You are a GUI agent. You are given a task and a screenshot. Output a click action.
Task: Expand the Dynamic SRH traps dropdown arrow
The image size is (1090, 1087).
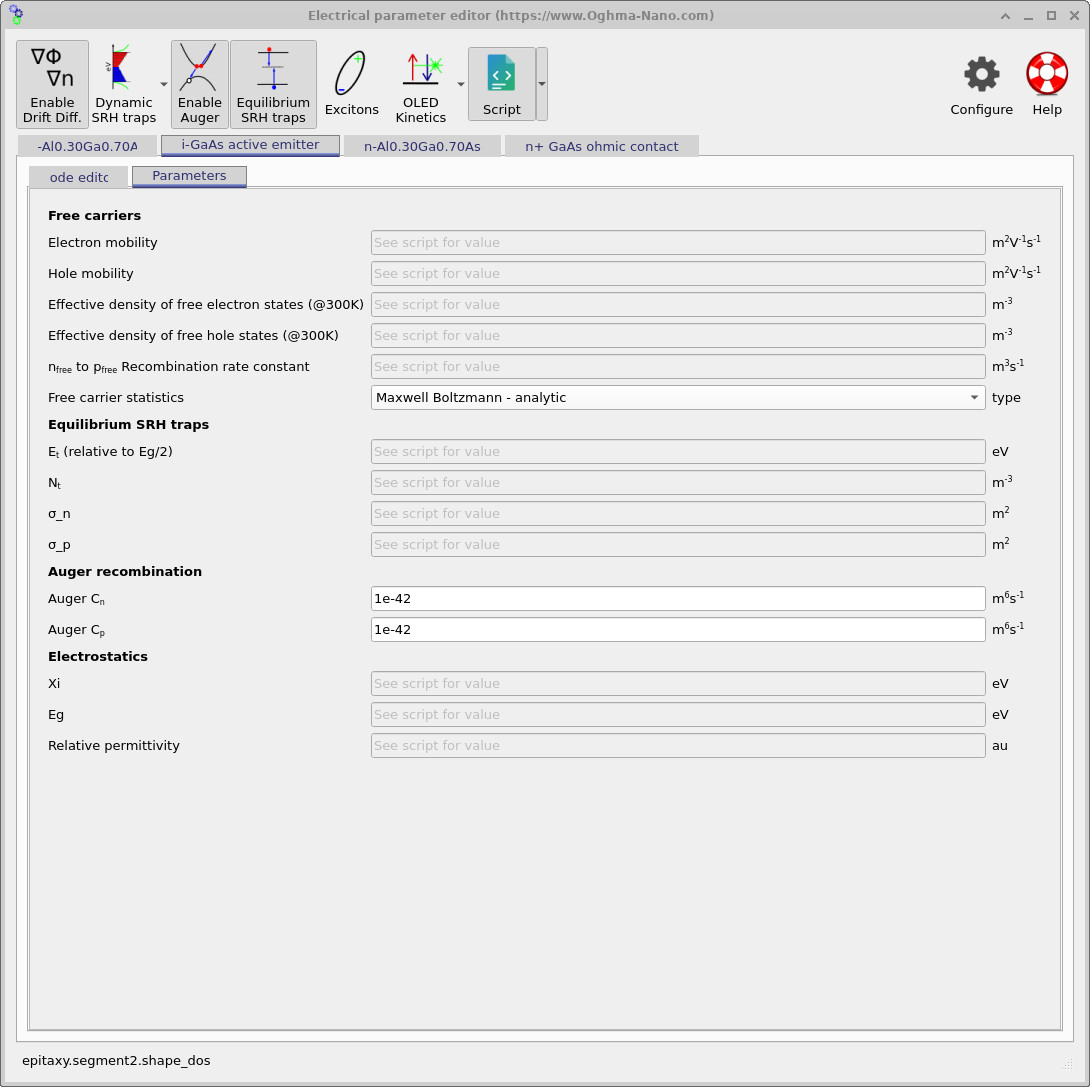coord(164,84)
